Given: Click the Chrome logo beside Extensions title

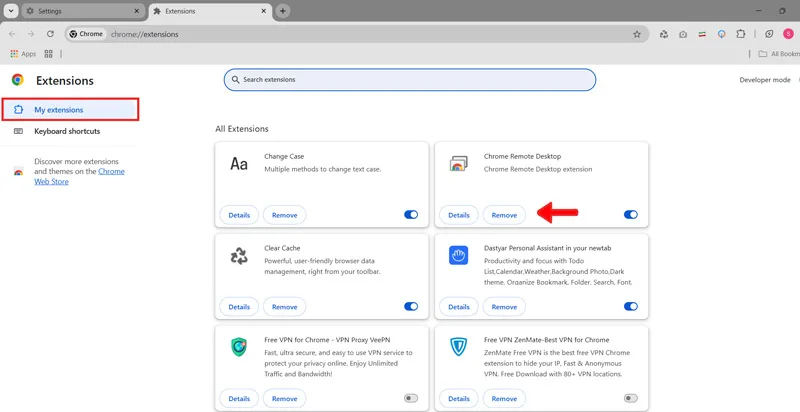Looking at the screenshot, I should (x=18, y=80).
